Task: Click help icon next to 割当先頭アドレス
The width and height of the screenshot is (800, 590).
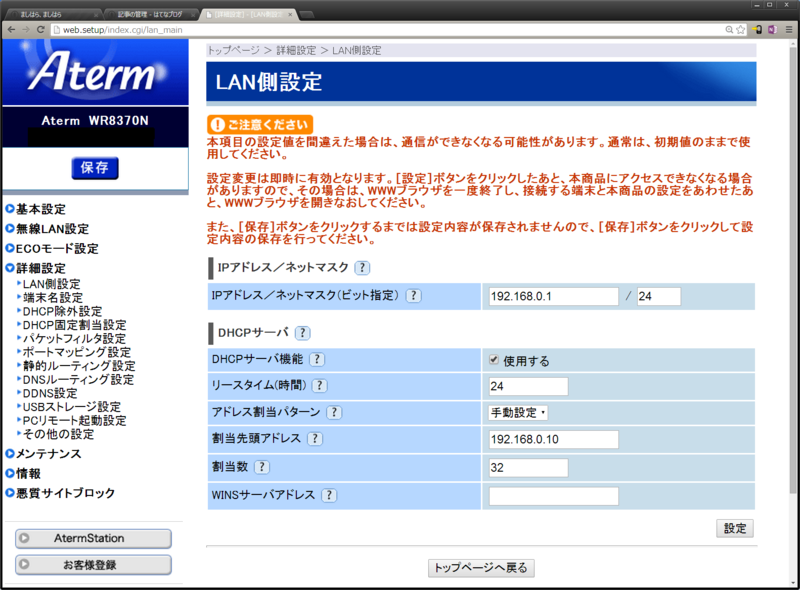Action: (x=316, y=438)
